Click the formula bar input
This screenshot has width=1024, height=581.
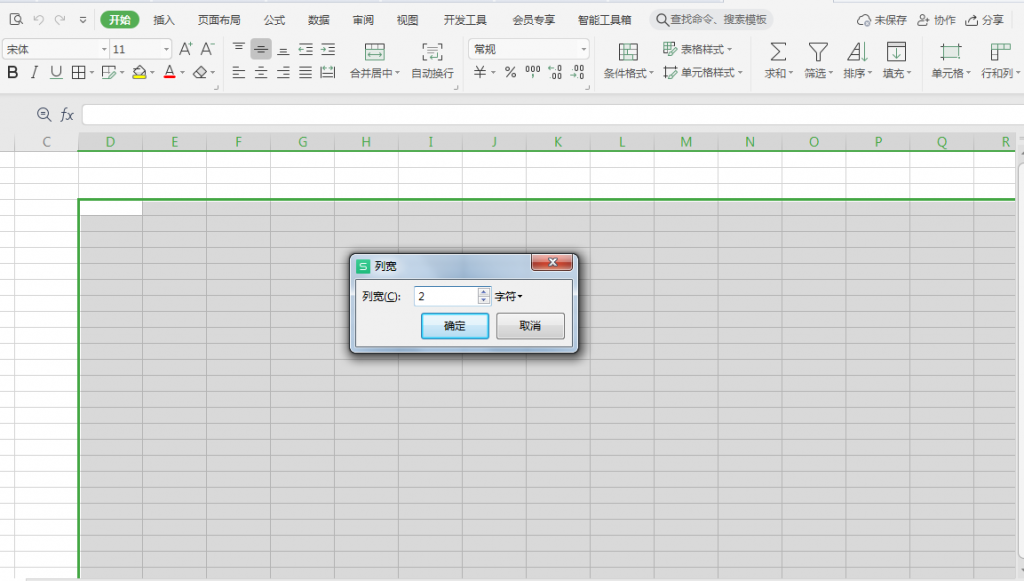(552, 115)
